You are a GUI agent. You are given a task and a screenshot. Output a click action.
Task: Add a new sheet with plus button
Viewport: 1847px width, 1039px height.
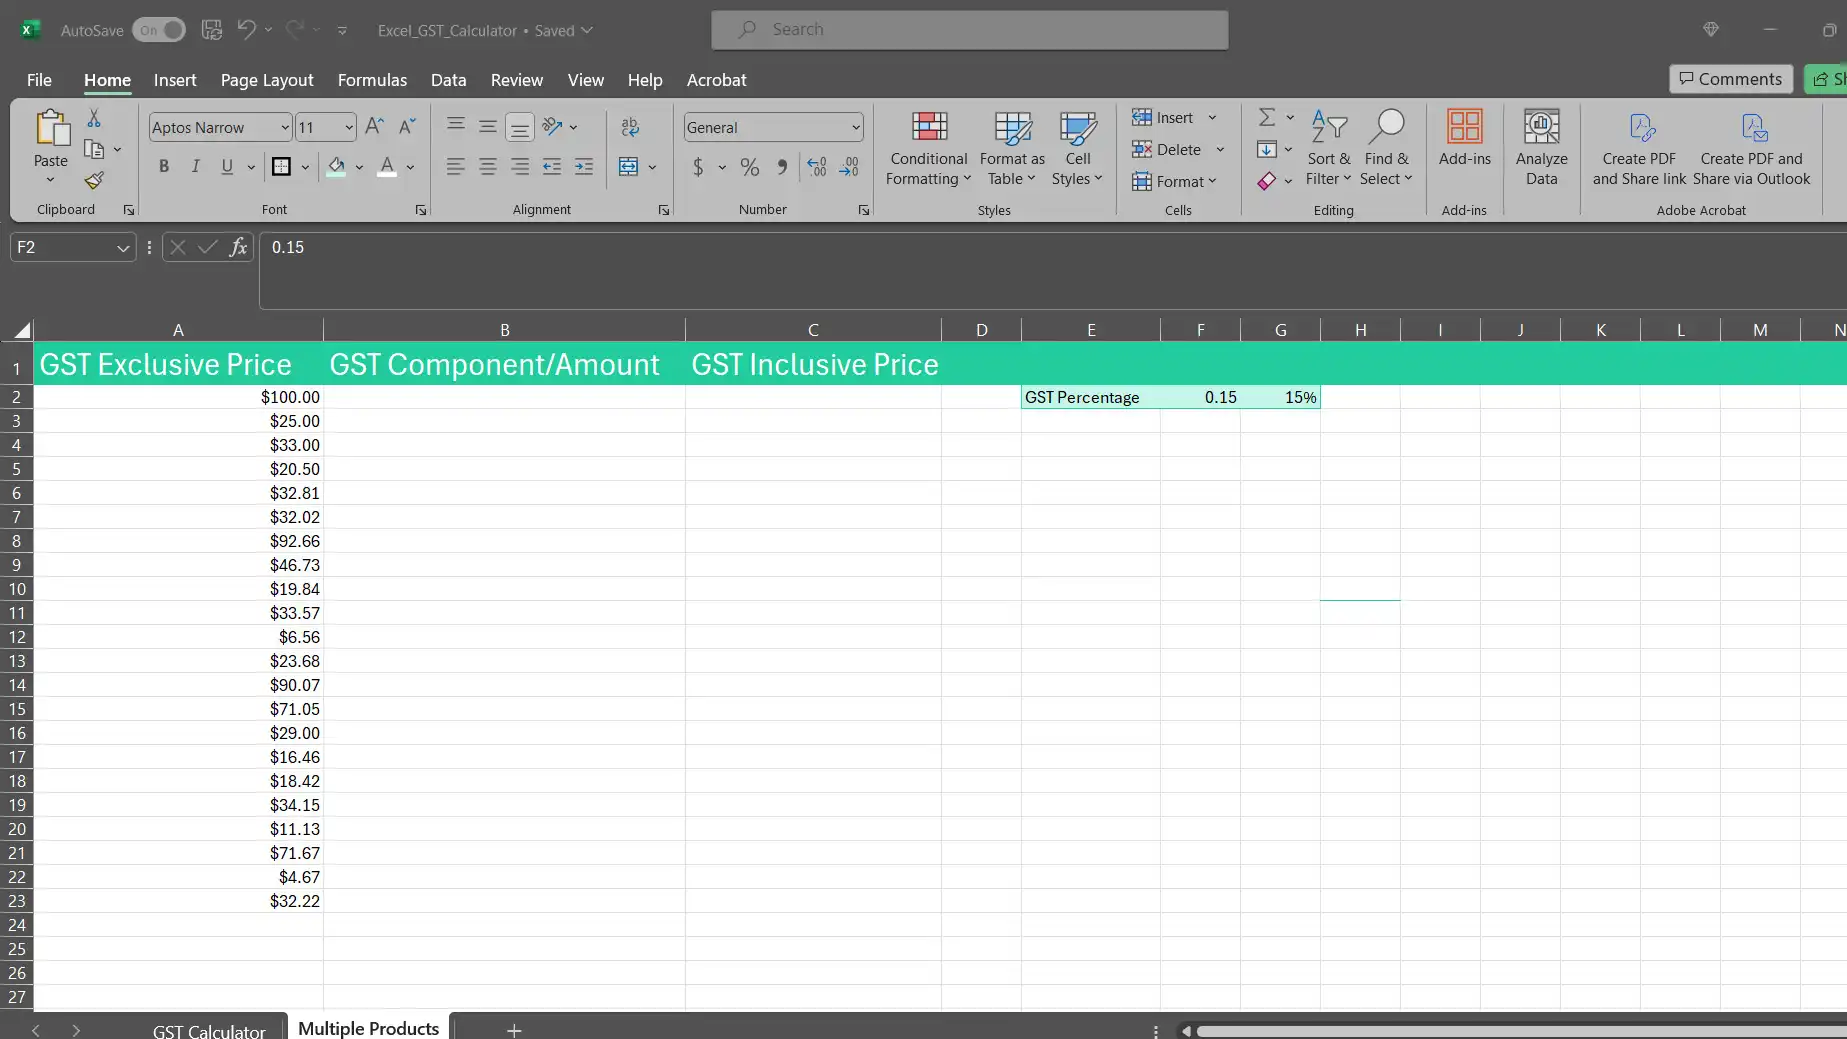[x=514, y=1030]
